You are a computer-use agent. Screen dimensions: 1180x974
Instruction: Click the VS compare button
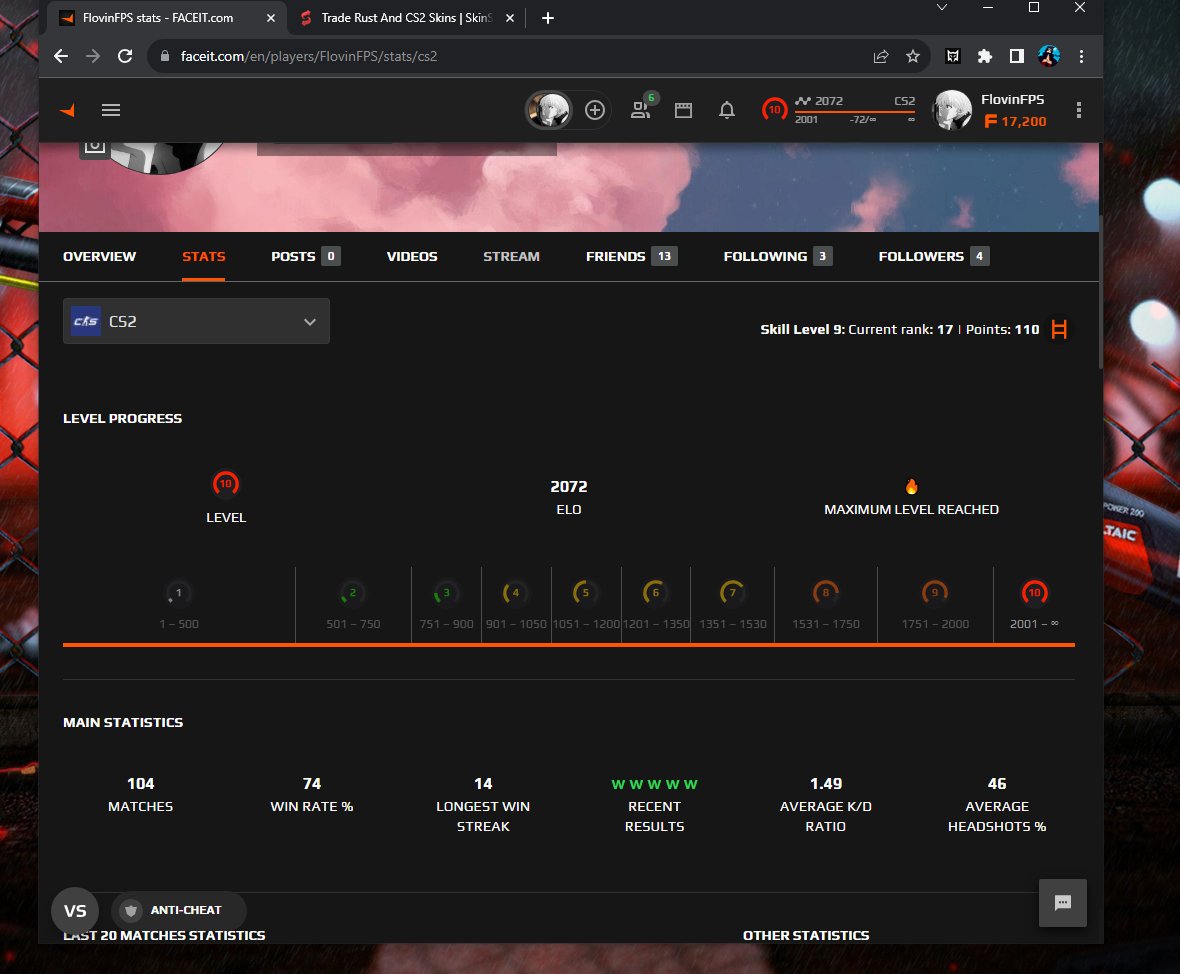tap(75, 911)
